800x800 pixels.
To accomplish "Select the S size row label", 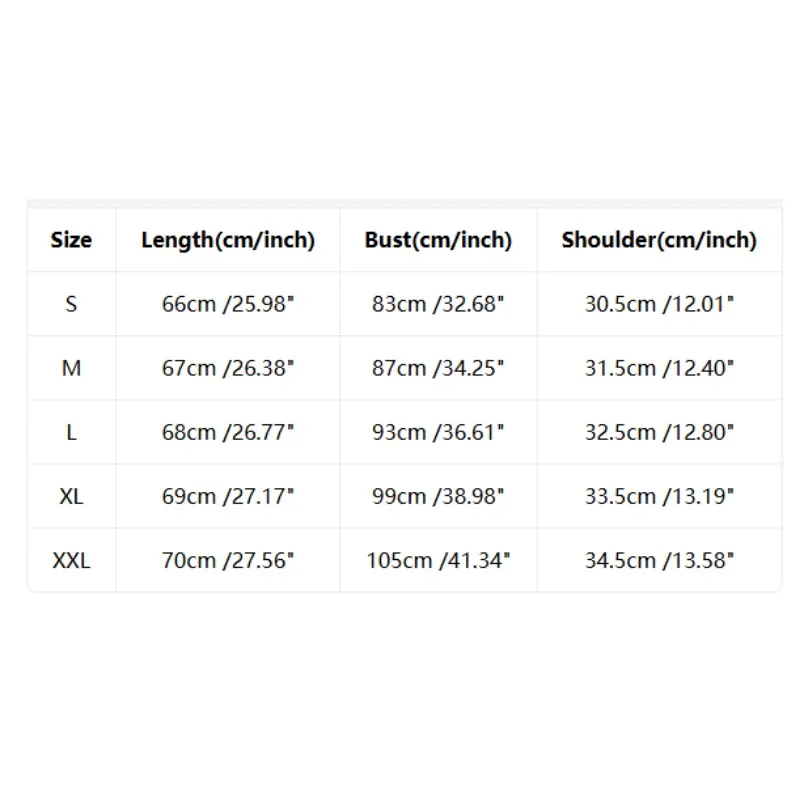I will 71,305.
